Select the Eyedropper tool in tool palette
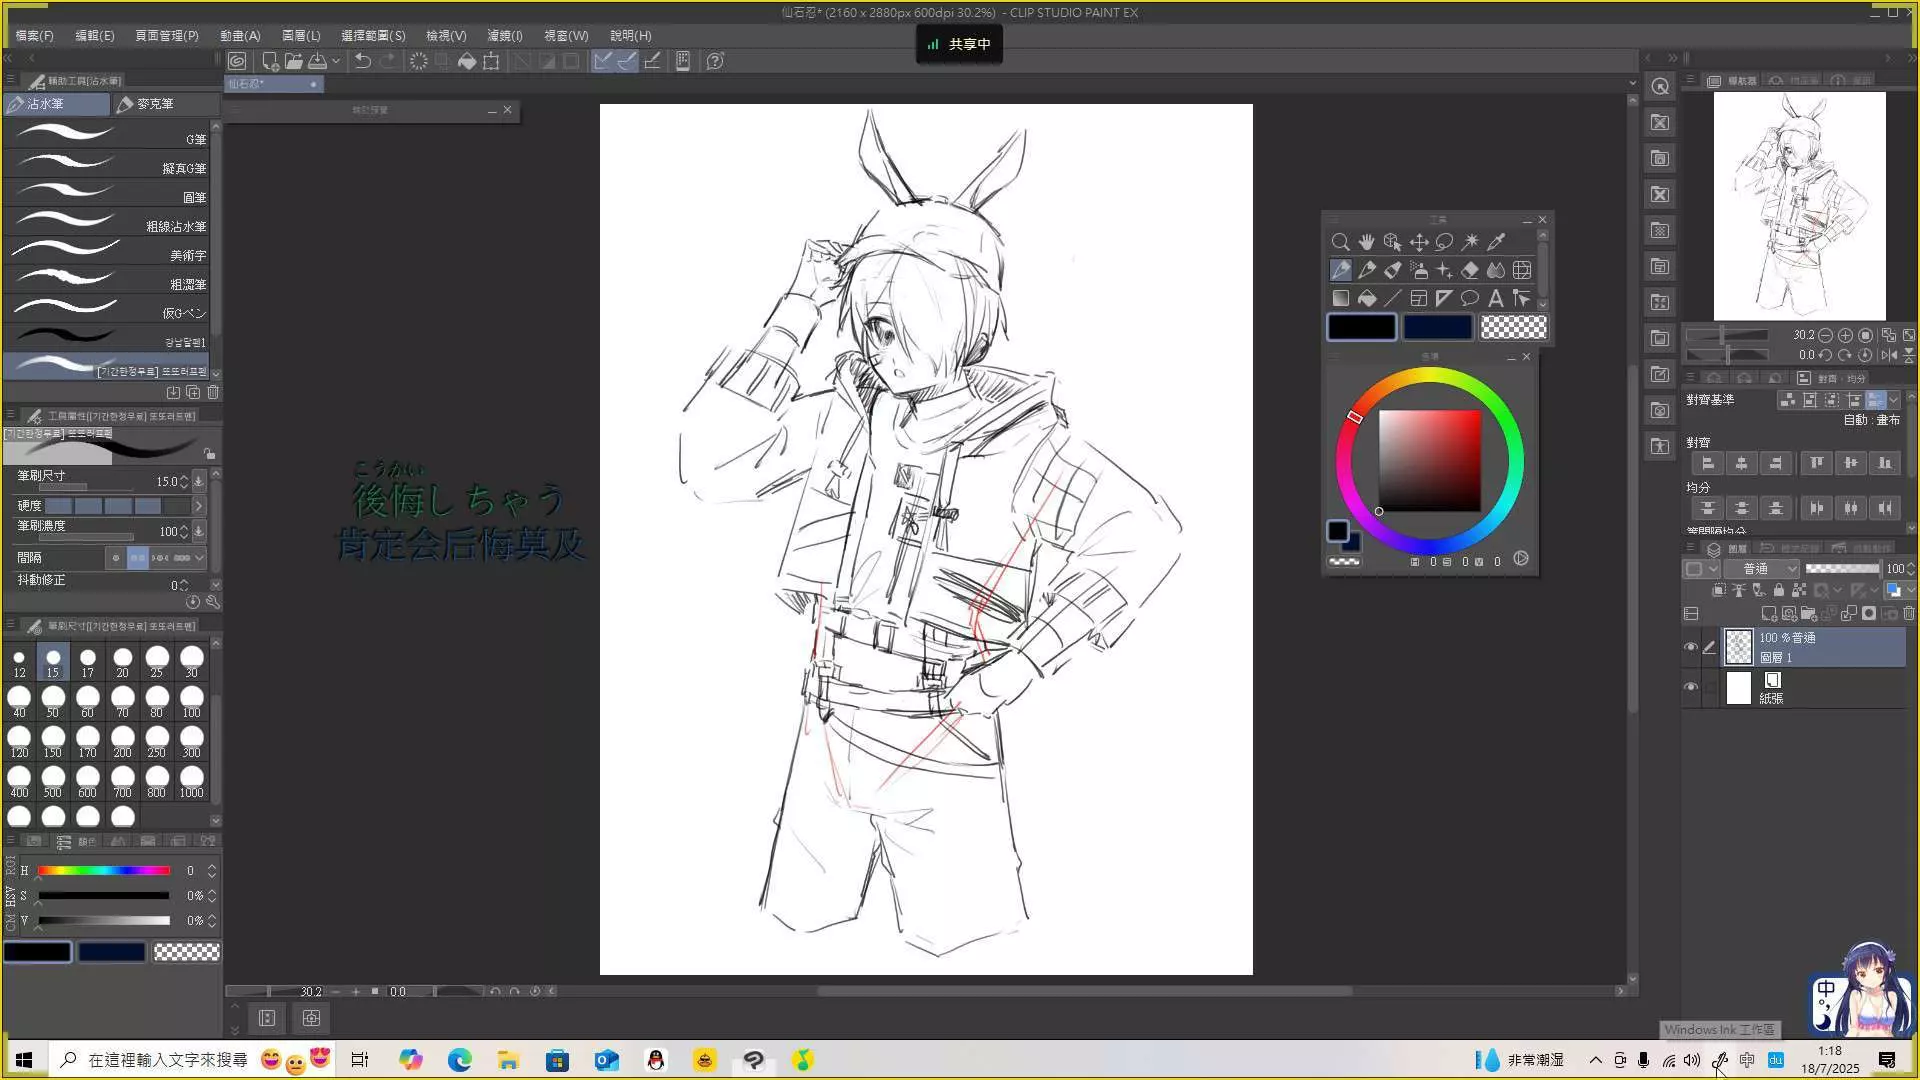This screenshot has width=1920, height=1080. pyautogui.click(x=1496, y=242)
